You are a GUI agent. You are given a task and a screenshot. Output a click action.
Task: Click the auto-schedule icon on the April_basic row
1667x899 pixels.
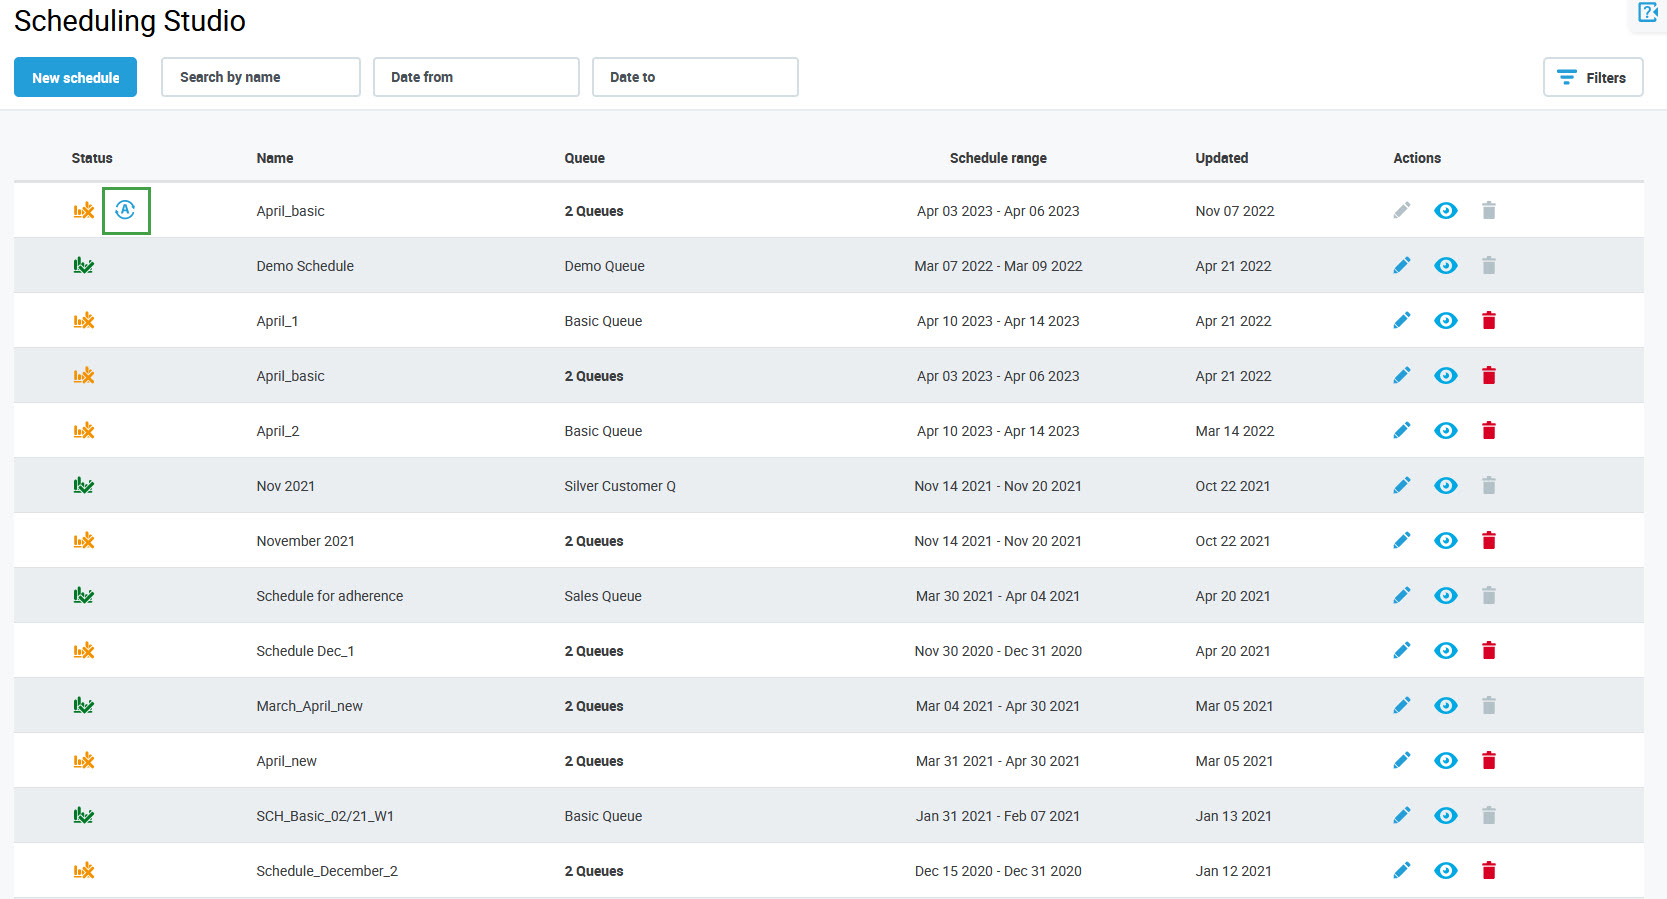coord(125,210)
